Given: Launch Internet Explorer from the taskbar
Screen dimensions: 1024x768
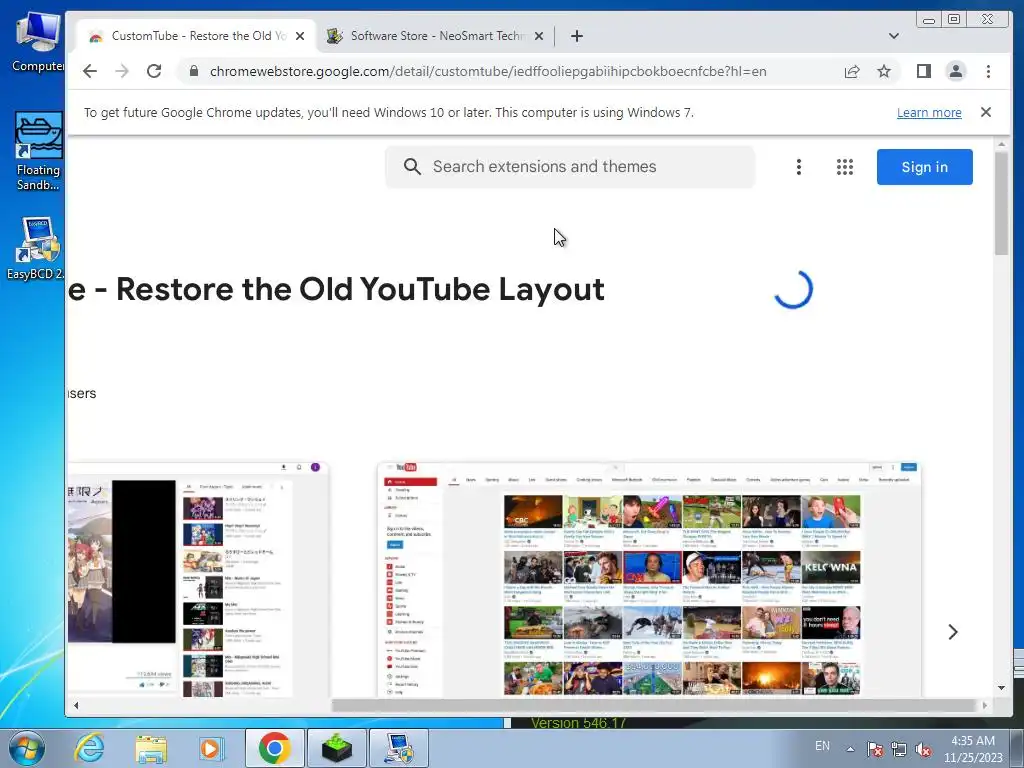Looking at the screenshot, I should [x=89, y=748].
